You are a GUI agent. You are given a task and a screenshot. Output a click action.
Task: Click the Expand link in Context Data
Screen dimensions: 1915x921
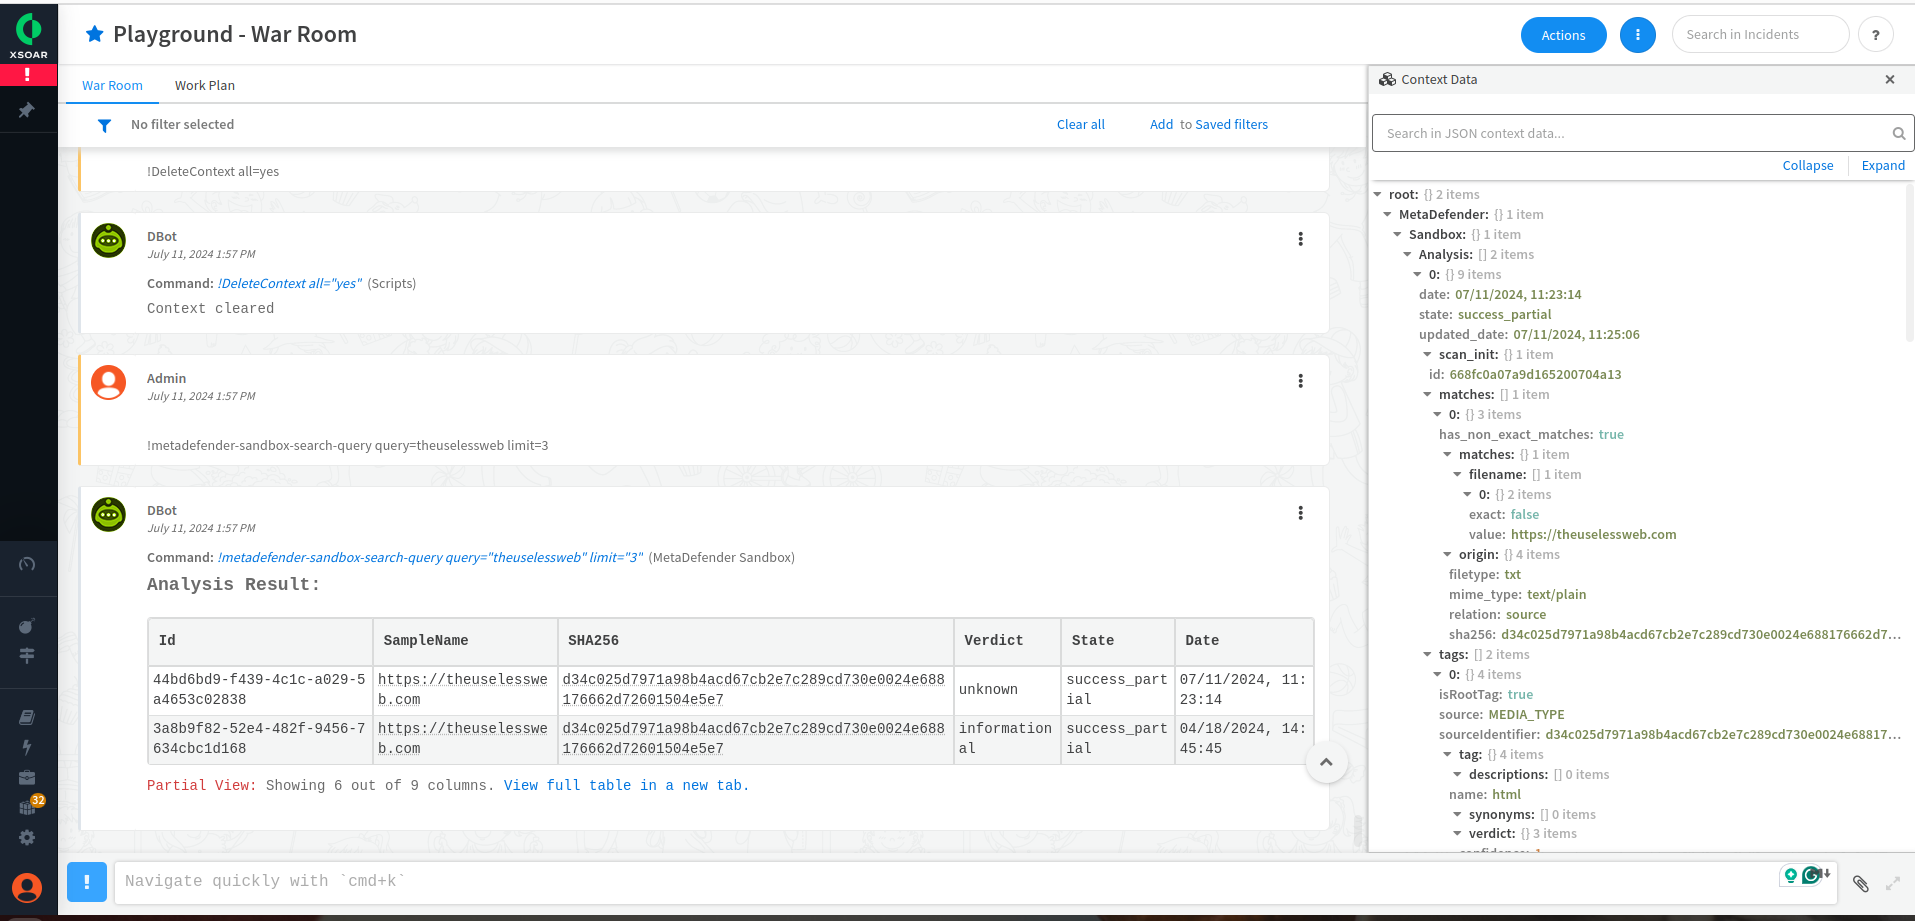(x=1883, y=166)
